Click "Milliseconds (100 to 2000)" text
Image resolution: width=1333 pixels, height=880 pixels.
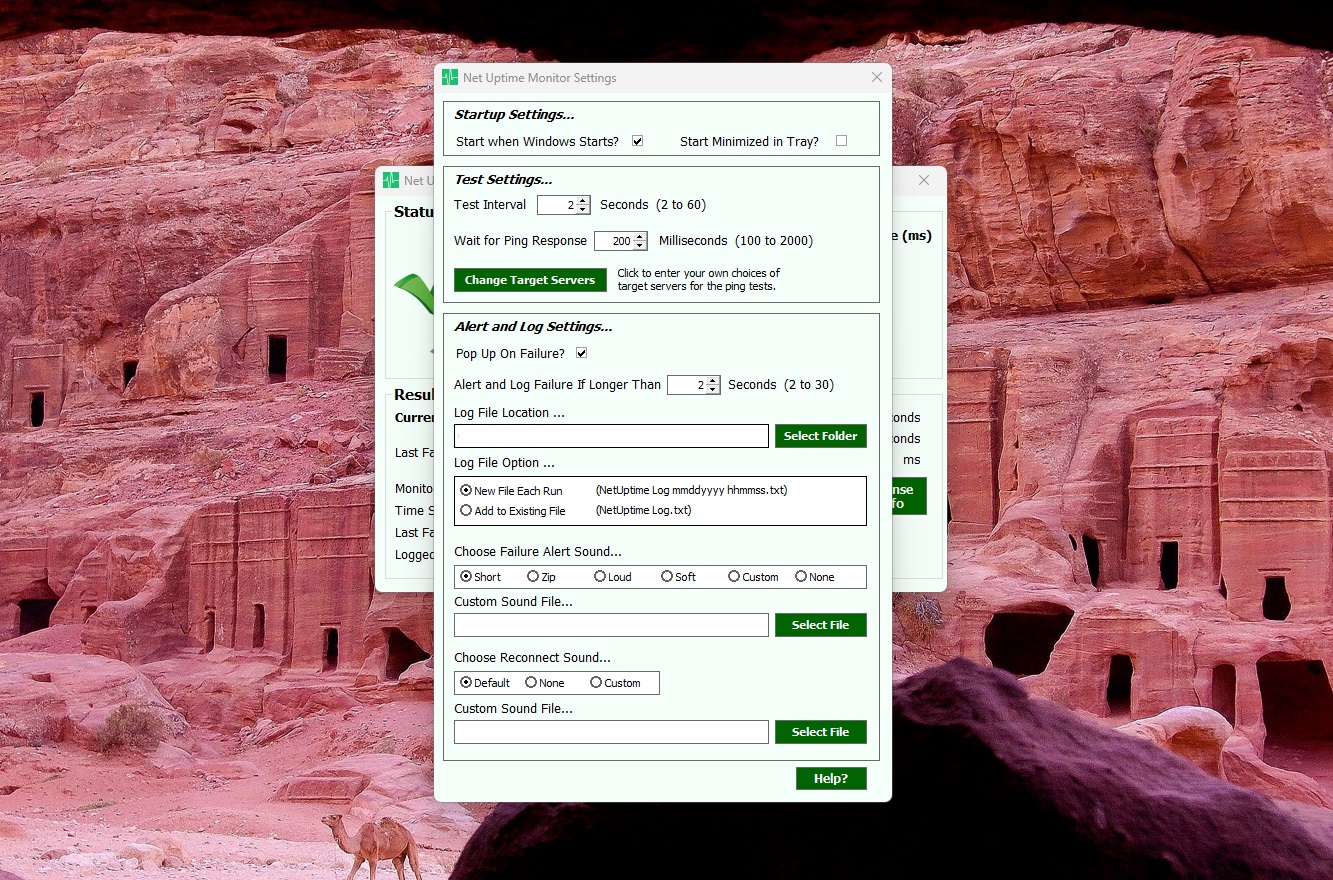736,241
